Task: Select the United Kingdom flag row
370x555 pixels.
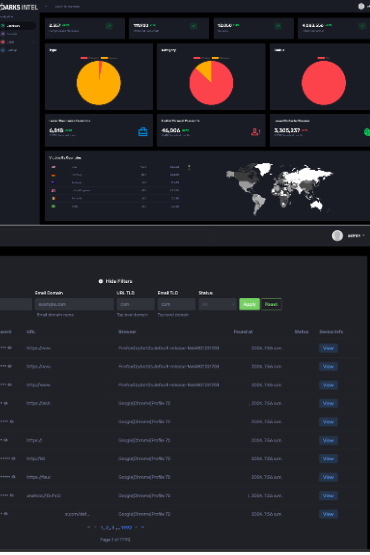Action: [x=115, y=190]
